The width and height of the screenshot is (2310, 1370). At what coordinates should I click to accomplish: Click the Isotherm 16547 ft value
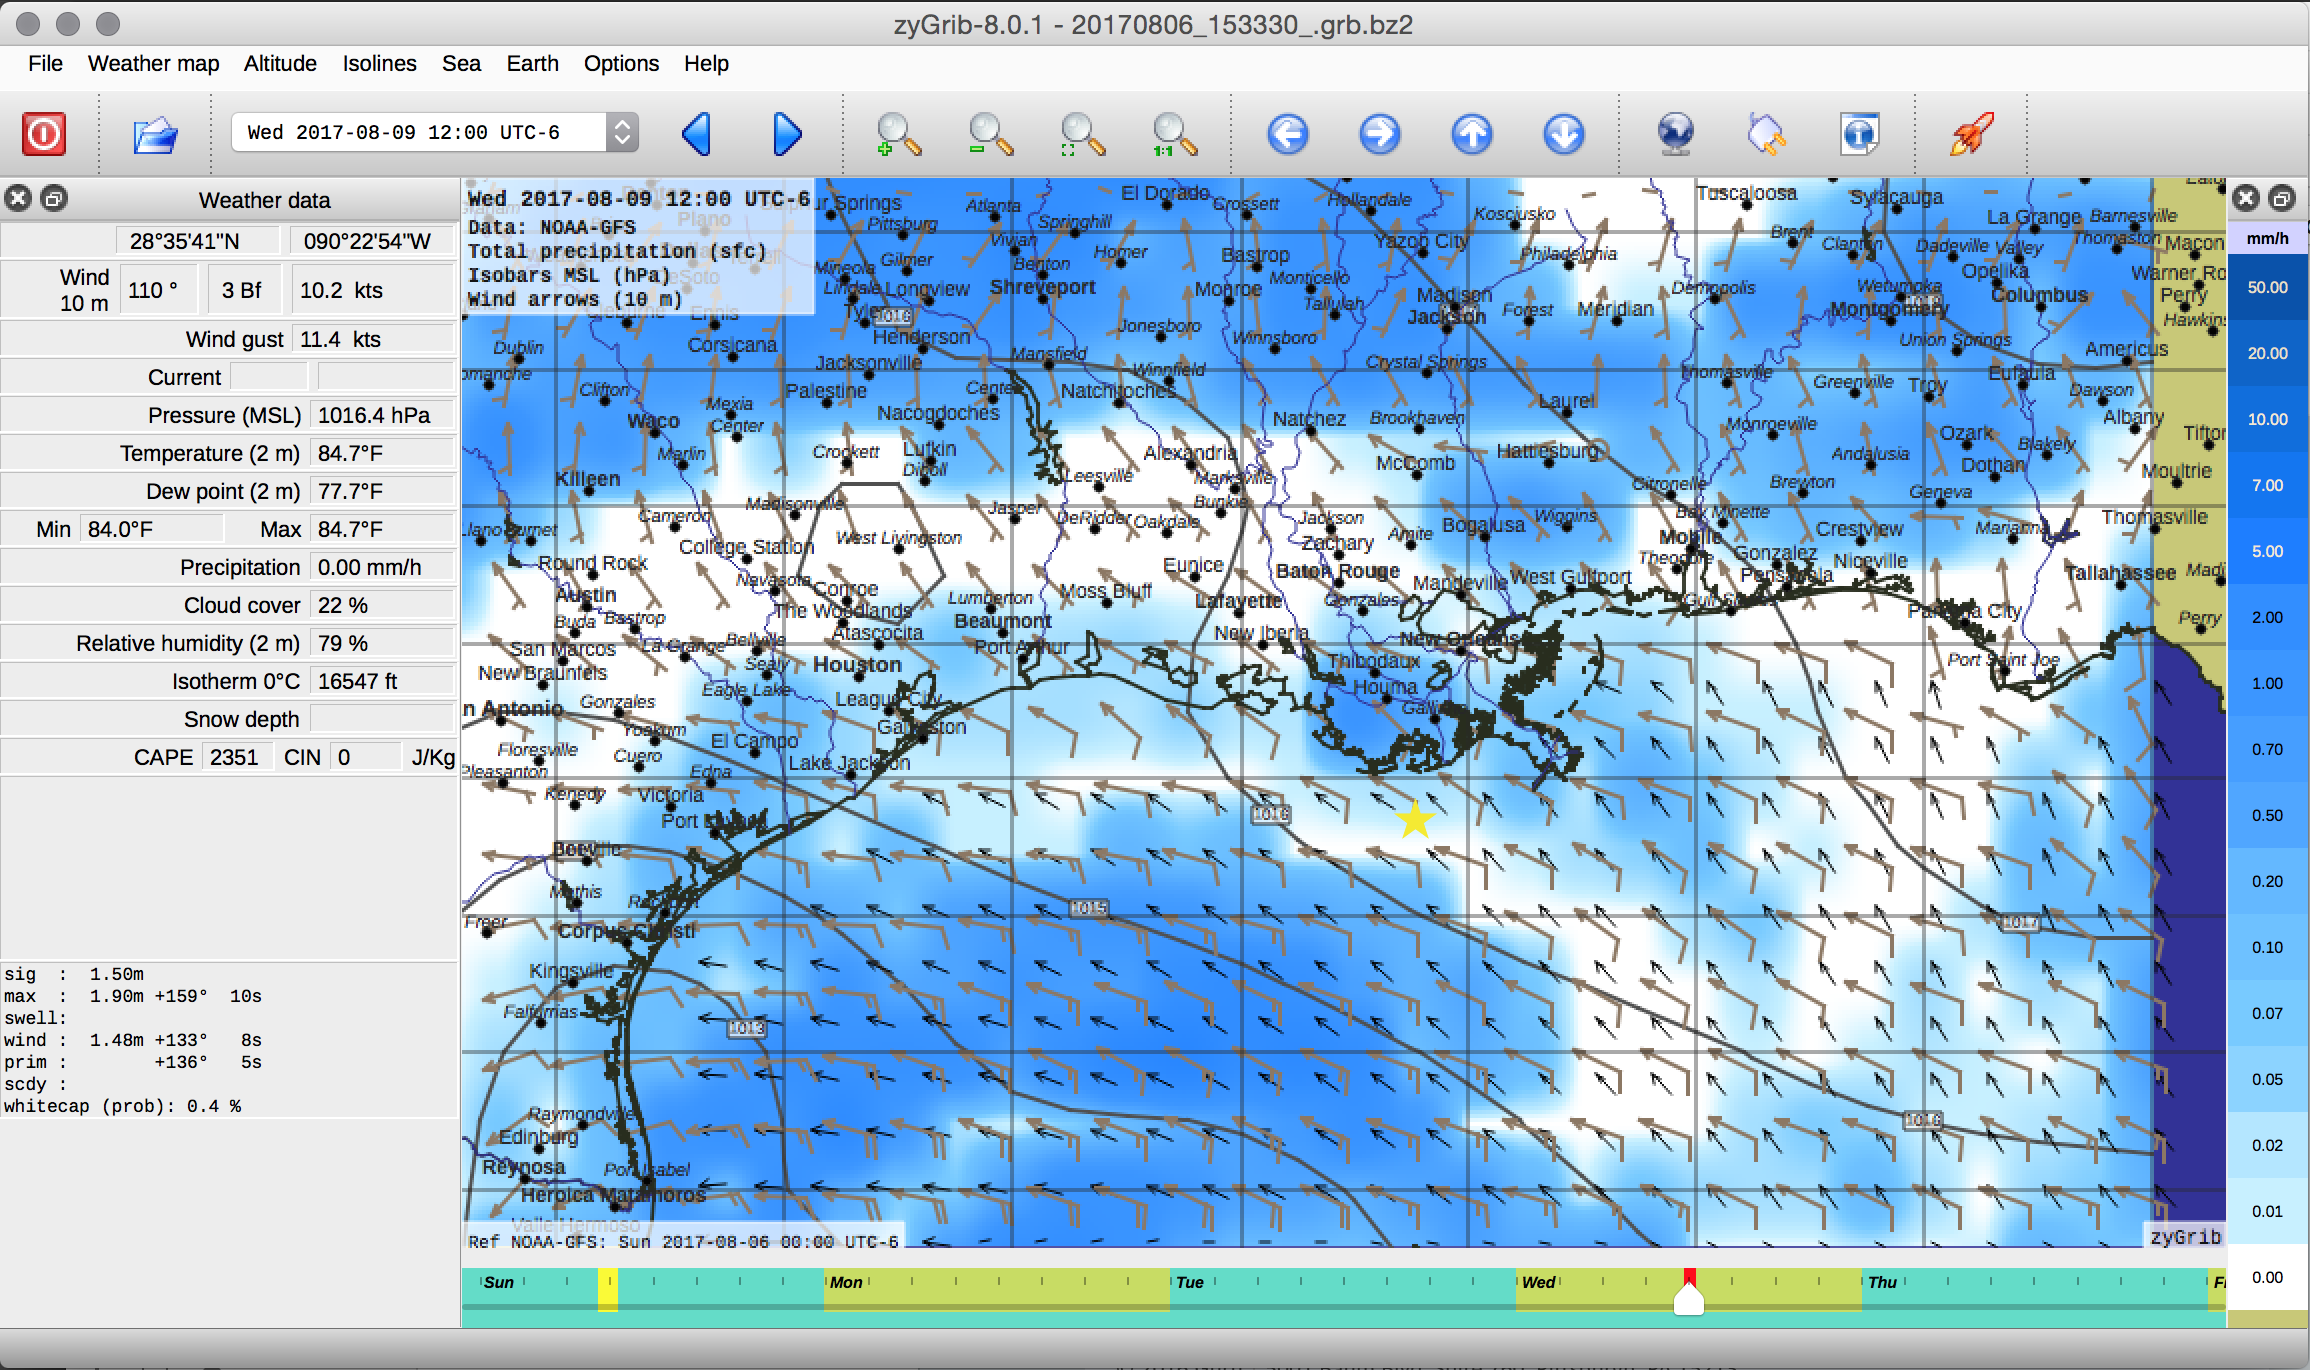(x=383, y=681)
